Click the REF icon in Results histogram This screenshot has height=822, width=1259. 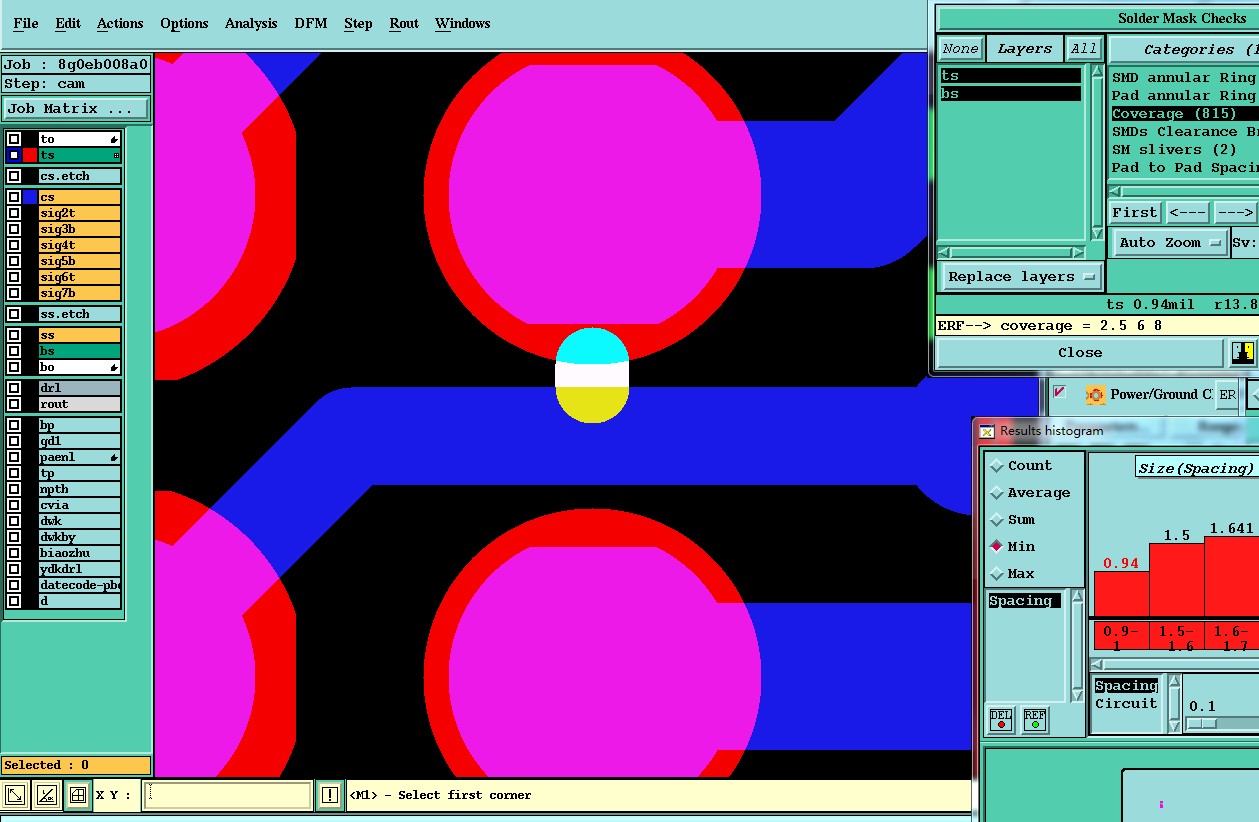tap(1035, 719)
